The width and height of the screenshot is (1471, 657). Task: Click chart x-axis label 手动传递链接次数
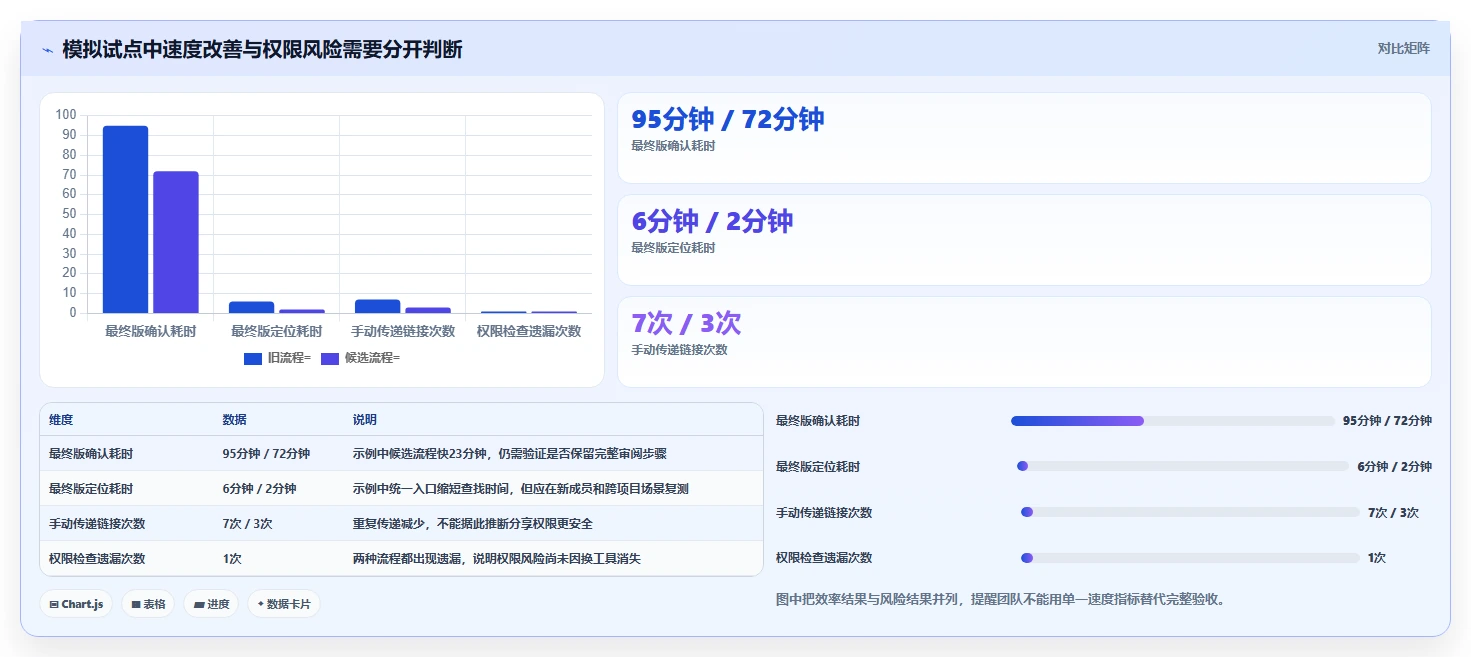[x=403, y=331]
